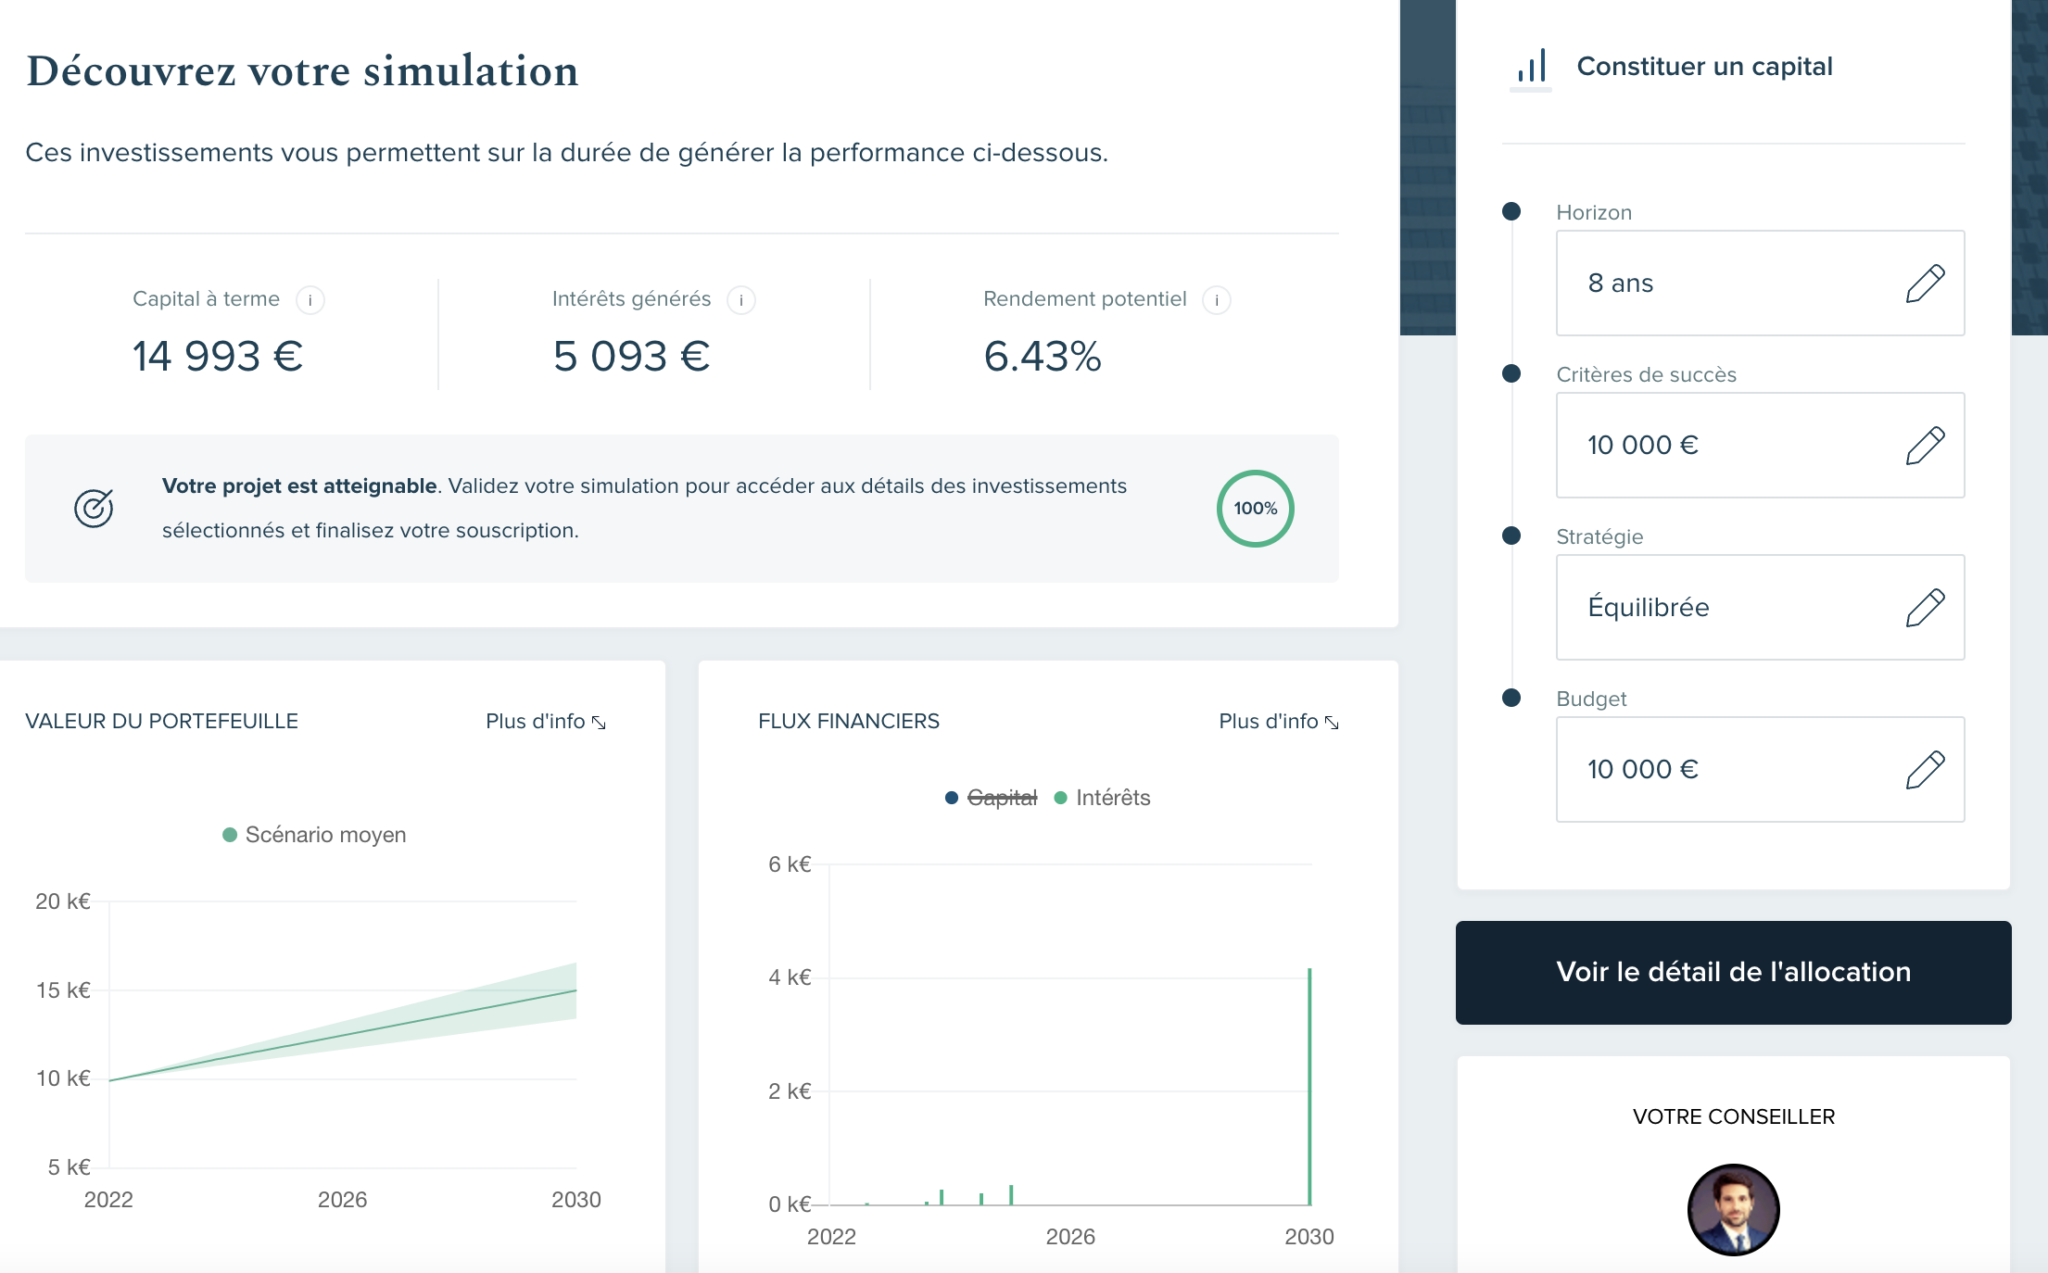Screen dimensions: 2048x1273
Task: Open Plus d'info for Valeur du portefeuille
Action: click(546, 721)
